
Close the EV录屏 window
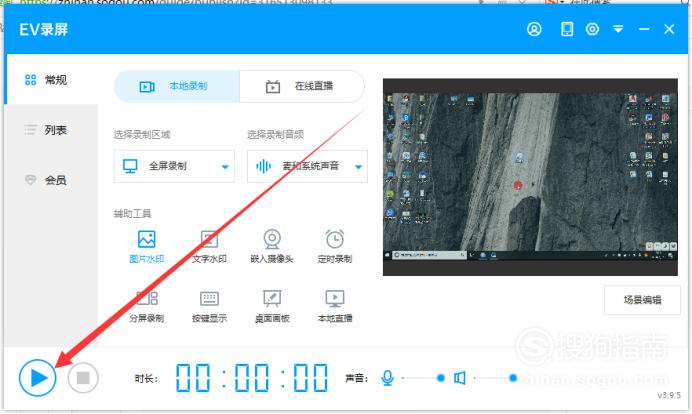click(x=669, y=29)
